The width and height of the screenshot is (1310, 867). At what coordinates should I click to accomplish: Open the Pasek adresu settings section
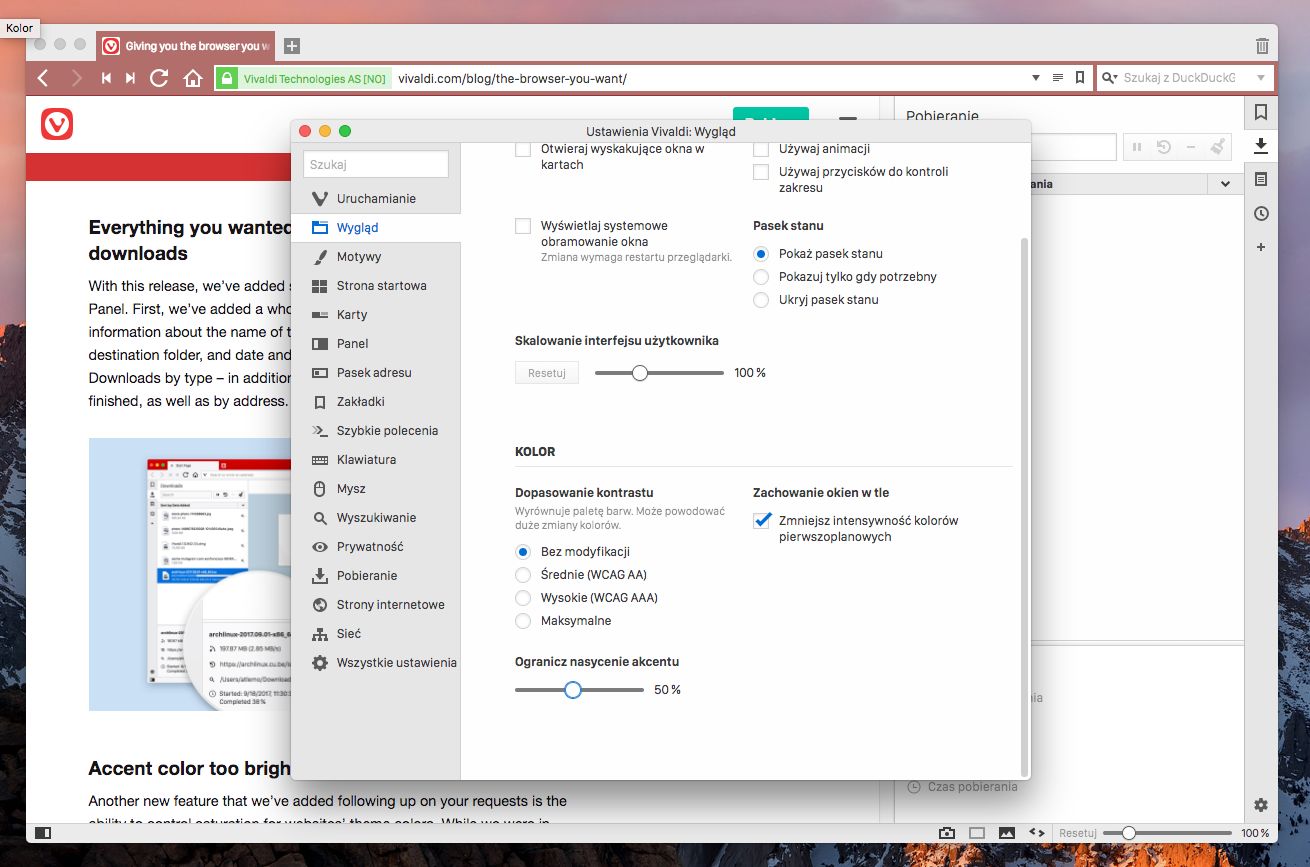coord(376,373)
